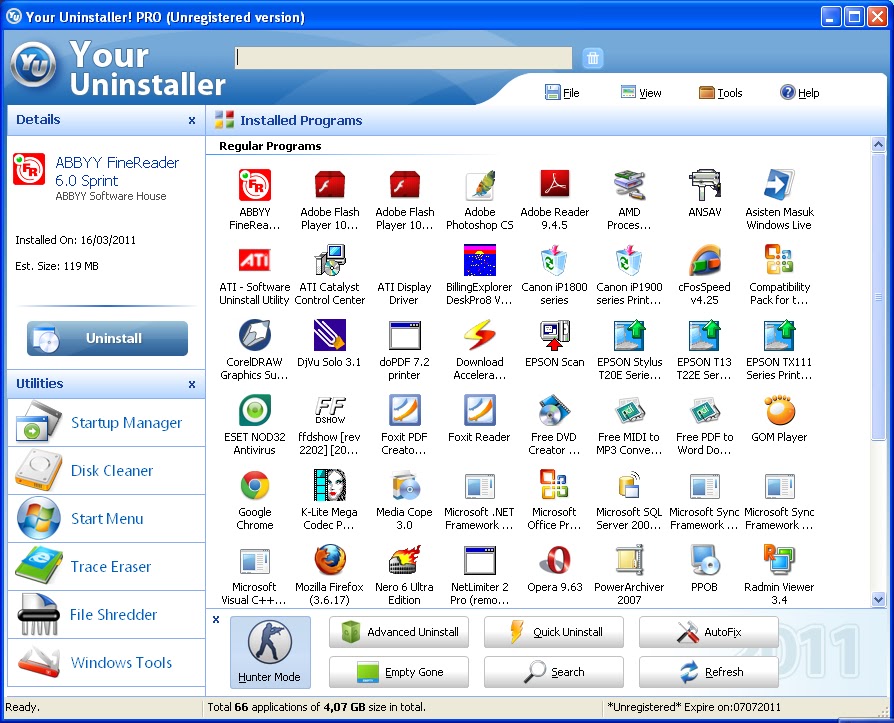
Task: Click scrollbar up arrow in program list
Action: [x=879, y=144]
